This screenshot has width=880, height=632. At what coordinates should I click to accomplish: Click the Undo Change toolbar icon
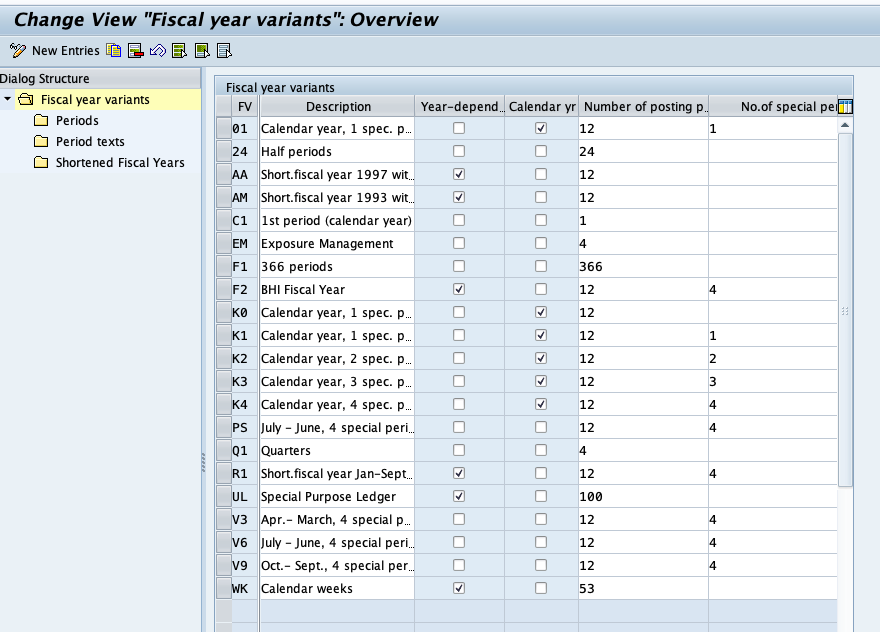click(158, 51)
